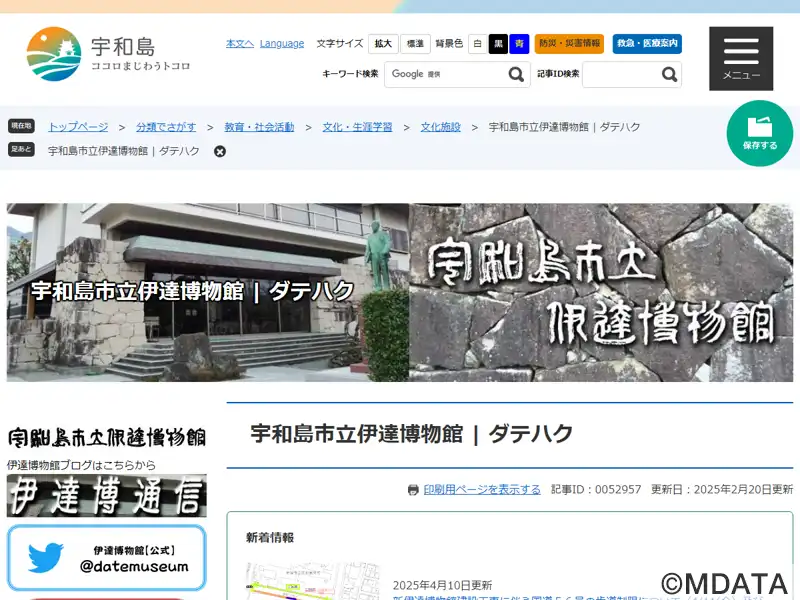Open the map thumbnail under 新着情報
Viewport: 800px width, 600px height.
coord(312,581)
